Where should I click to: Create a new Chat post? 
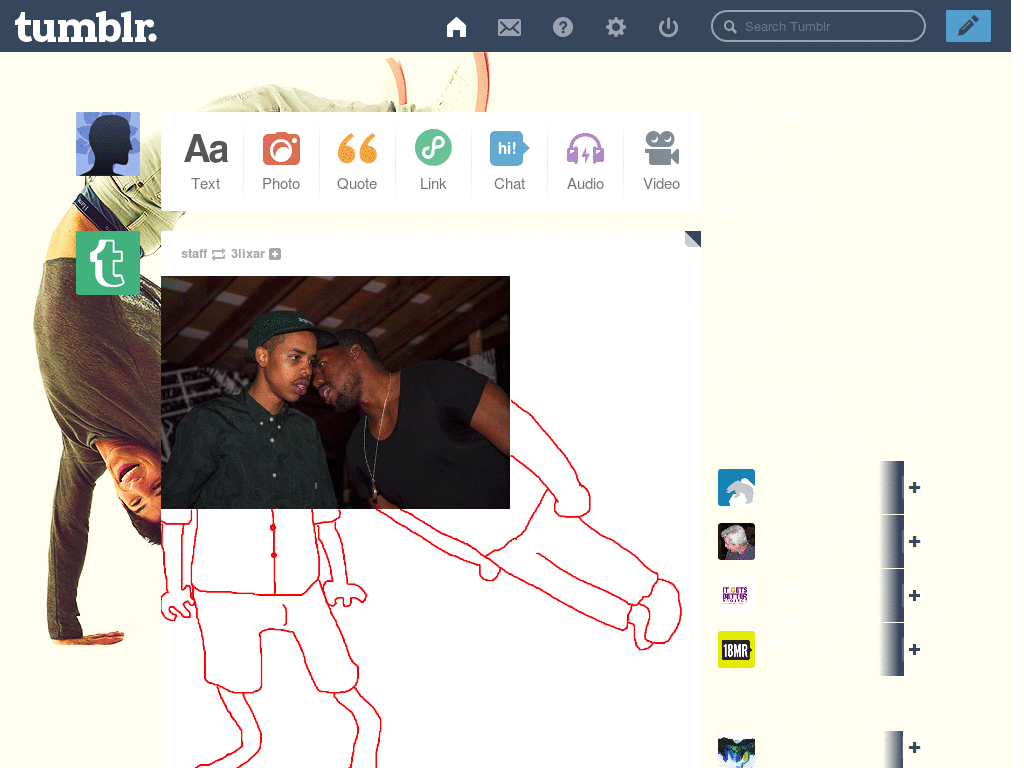509,161
